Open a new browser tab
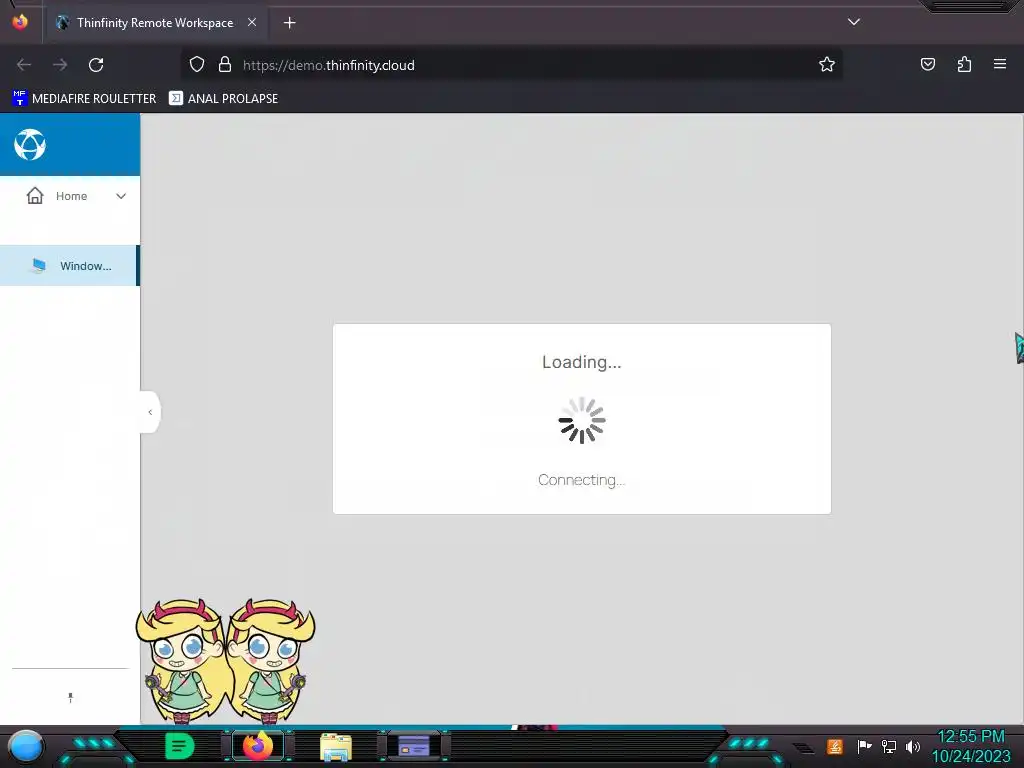Viewport: 1024px width, 768px height. tap(289, 23)
